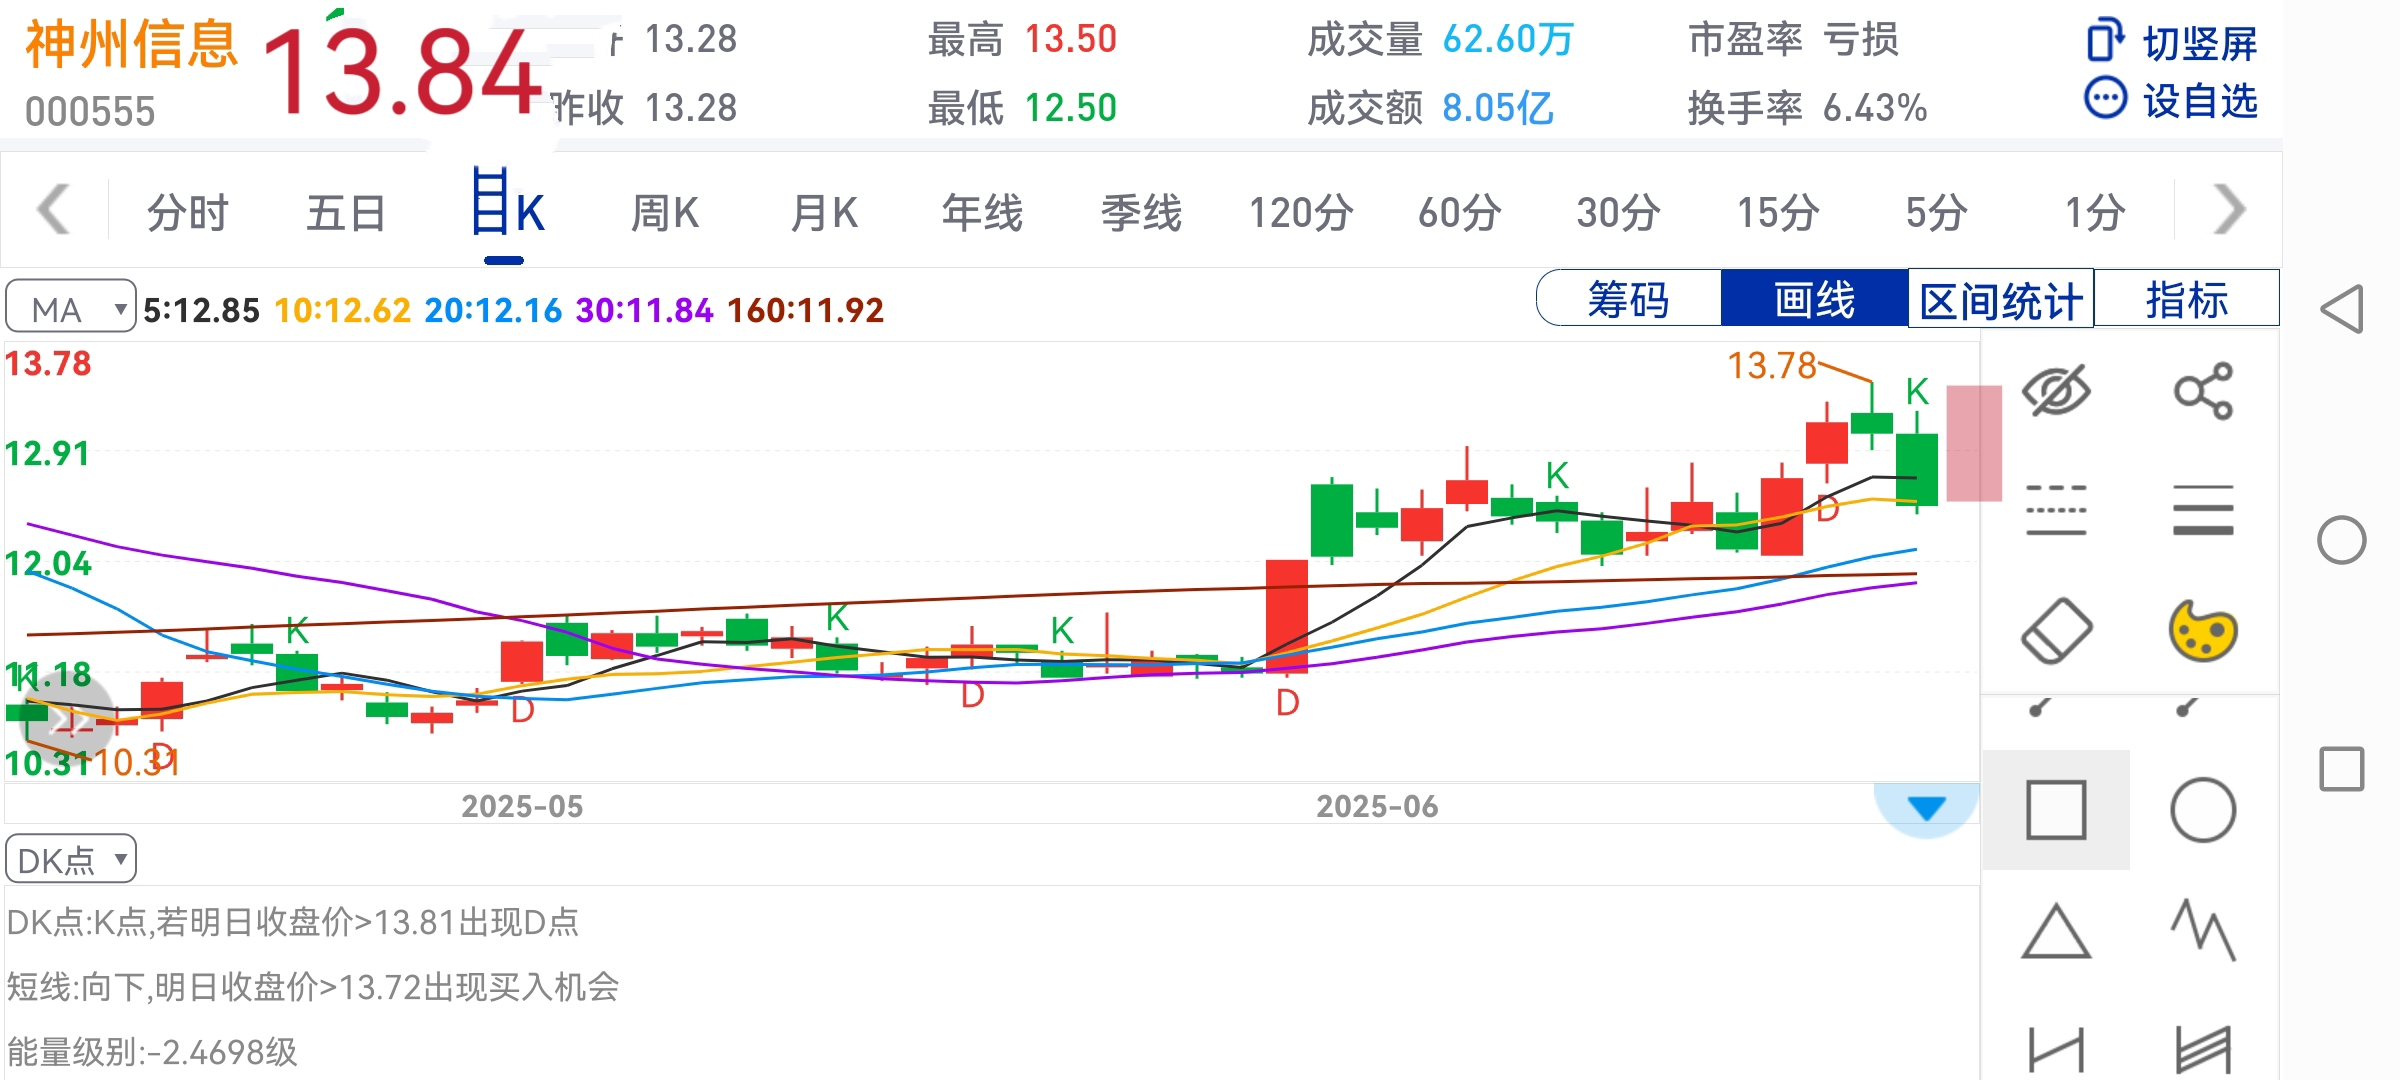
Task: Tap the share icon in drawing panel
Action: pos(2203,390)
